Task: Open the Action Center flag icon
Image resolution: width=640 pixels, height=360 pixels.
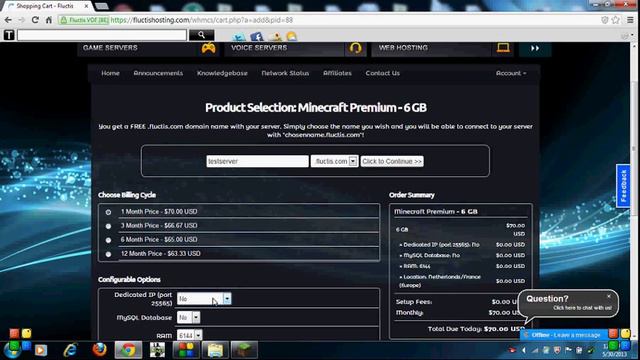Action: pos(568,350)
